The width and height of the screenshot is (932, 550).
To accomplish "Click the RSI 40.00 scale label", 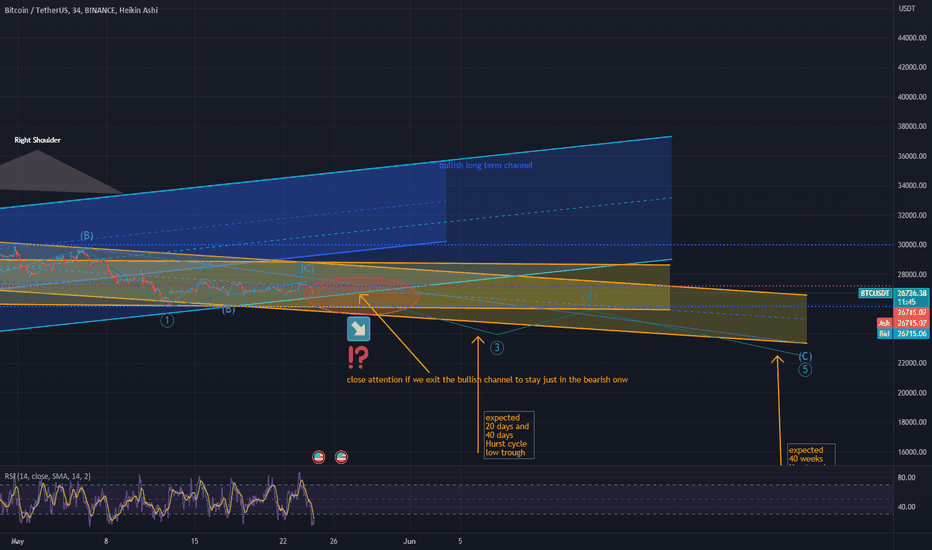I will click(906, 507).
